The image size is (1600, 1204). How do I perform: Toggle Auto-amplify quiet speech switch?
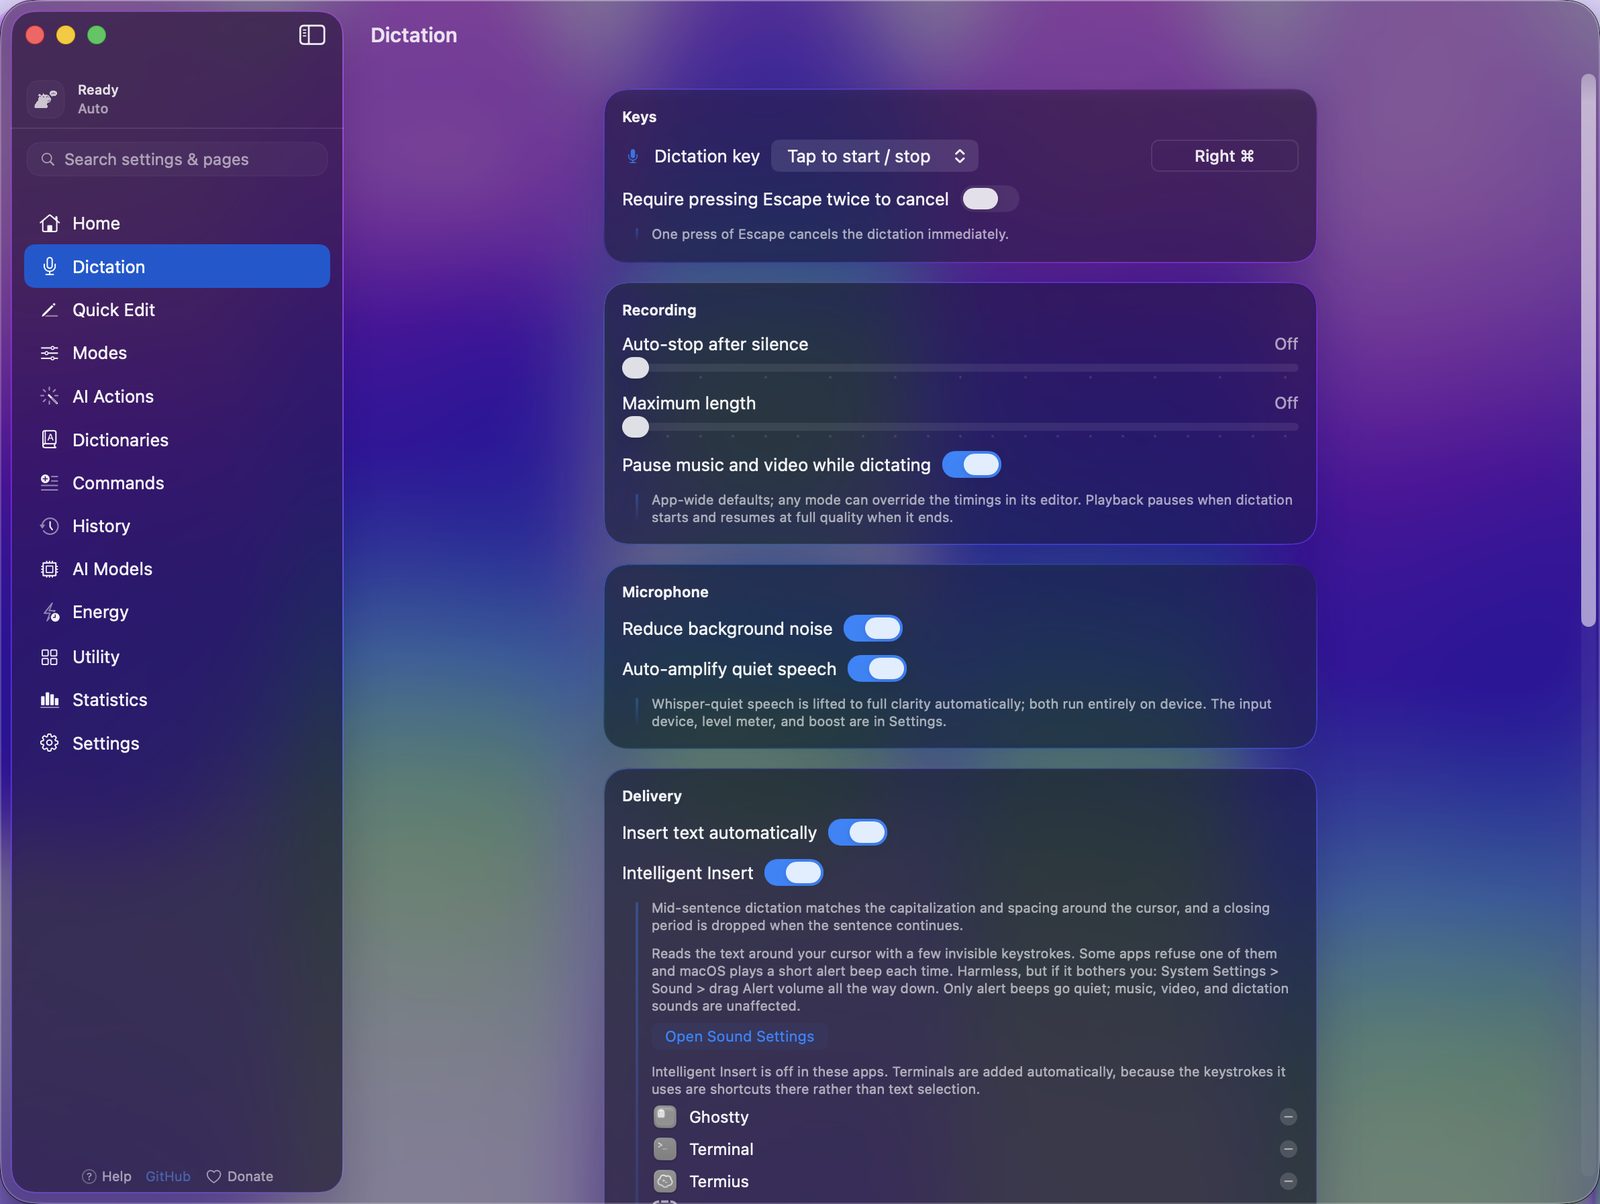(x=877, y=668)
